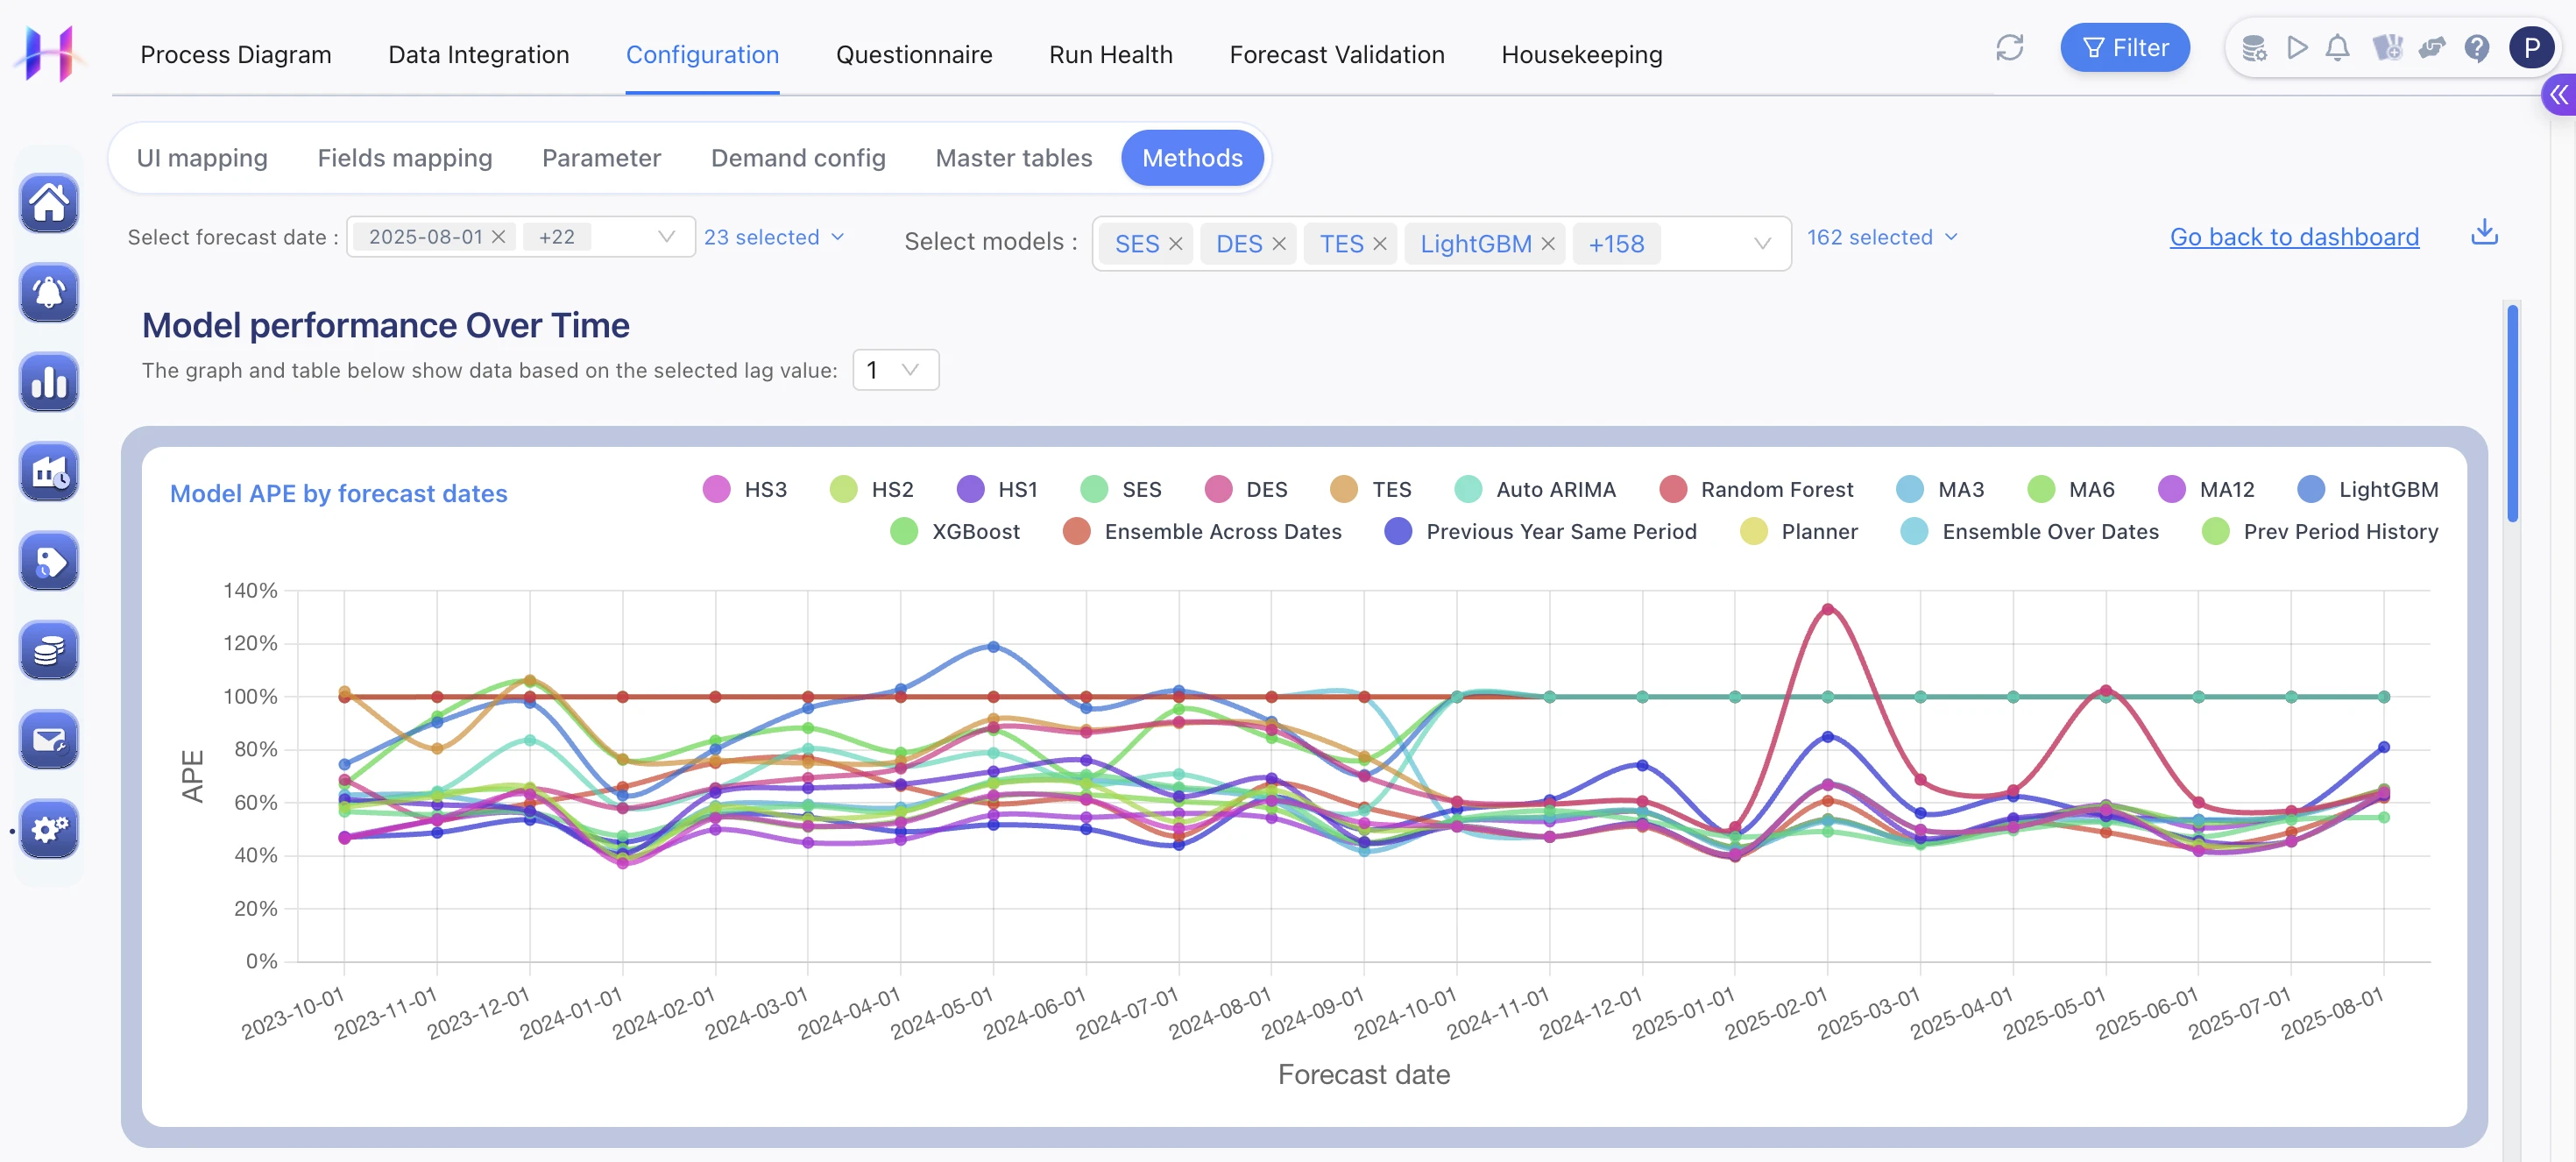2576x1162 pixels.
Task: Click Go back to dashboard link
Action: click(2294, 237)
